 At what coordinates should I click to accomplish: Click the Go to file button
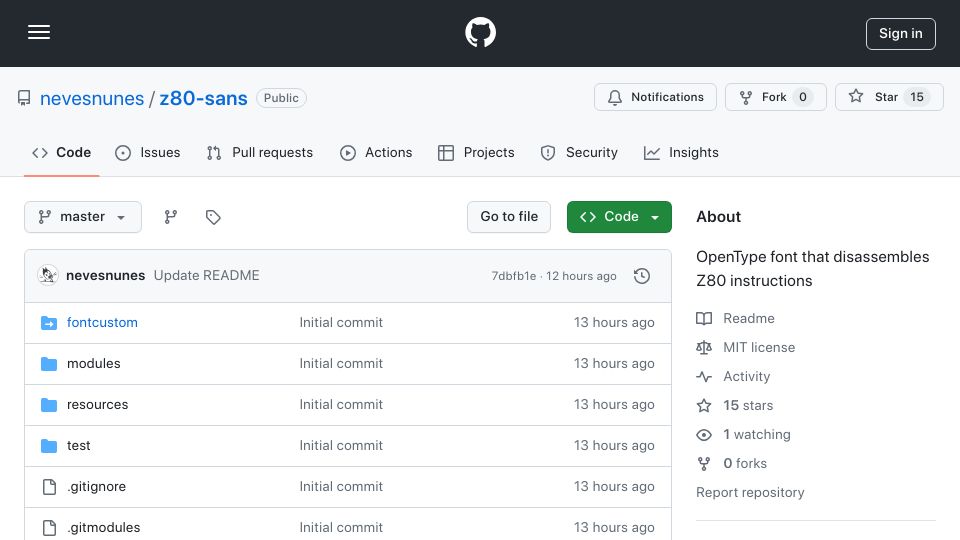[x=509, y=217]
